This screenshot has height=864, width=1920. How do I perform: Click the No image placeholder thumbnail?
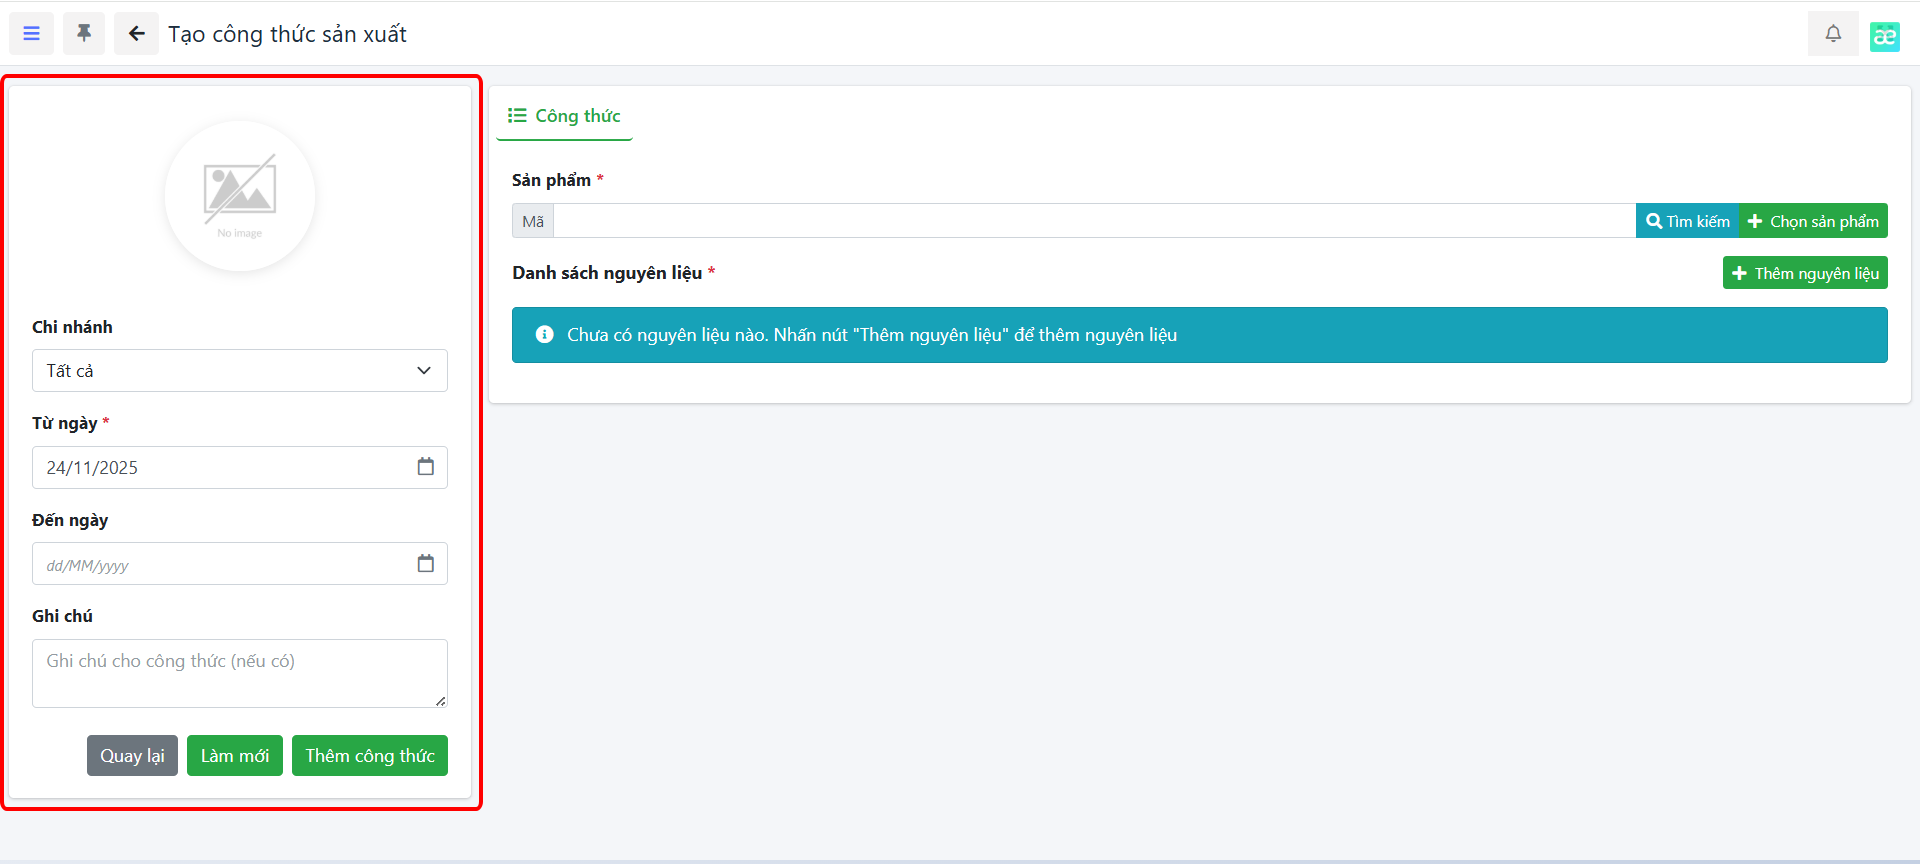[x=240, y=196]
